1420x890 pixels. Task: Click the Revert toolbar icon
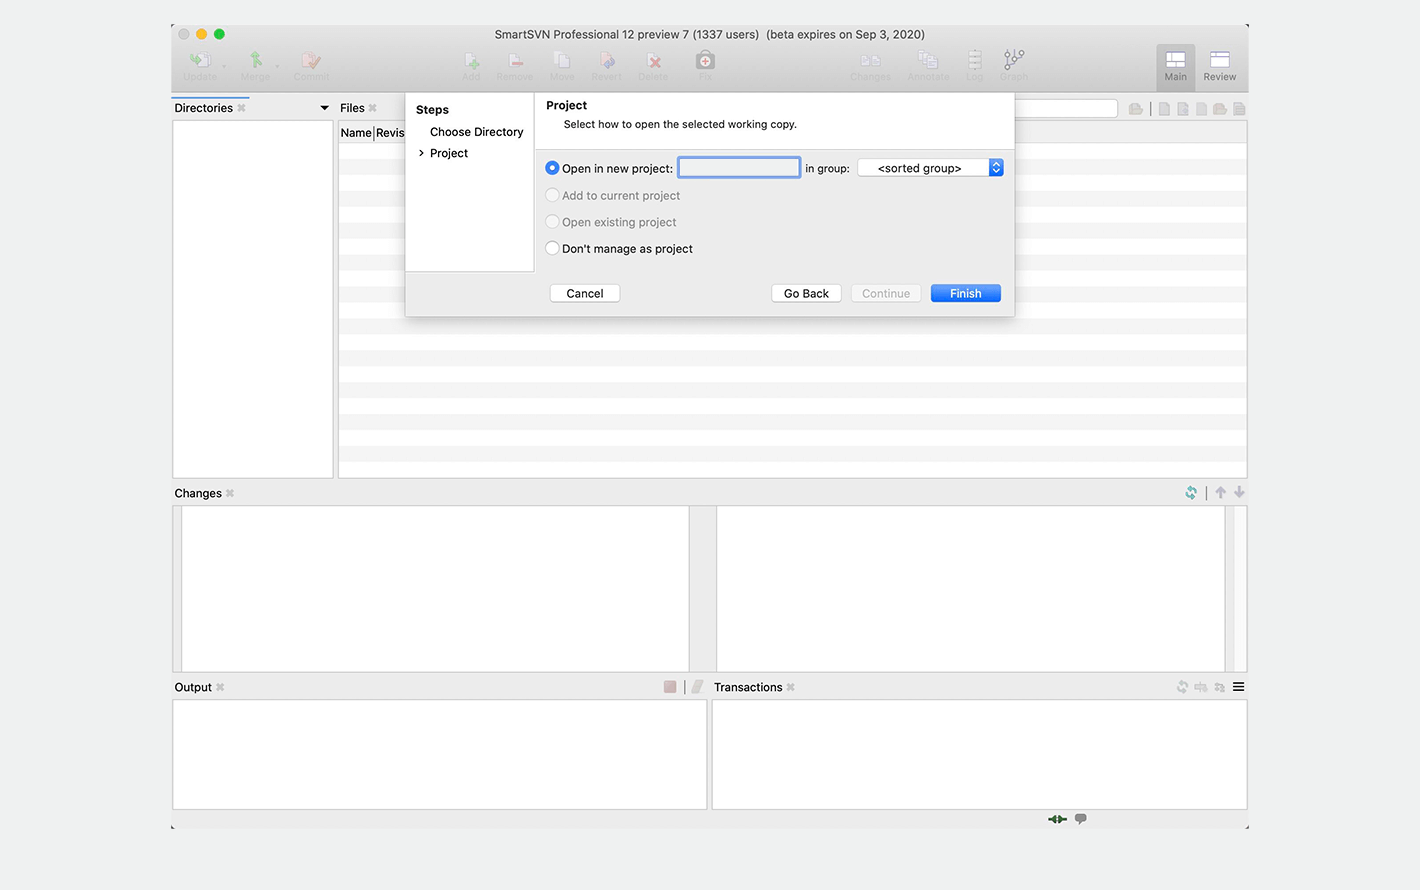click(606, 61)
